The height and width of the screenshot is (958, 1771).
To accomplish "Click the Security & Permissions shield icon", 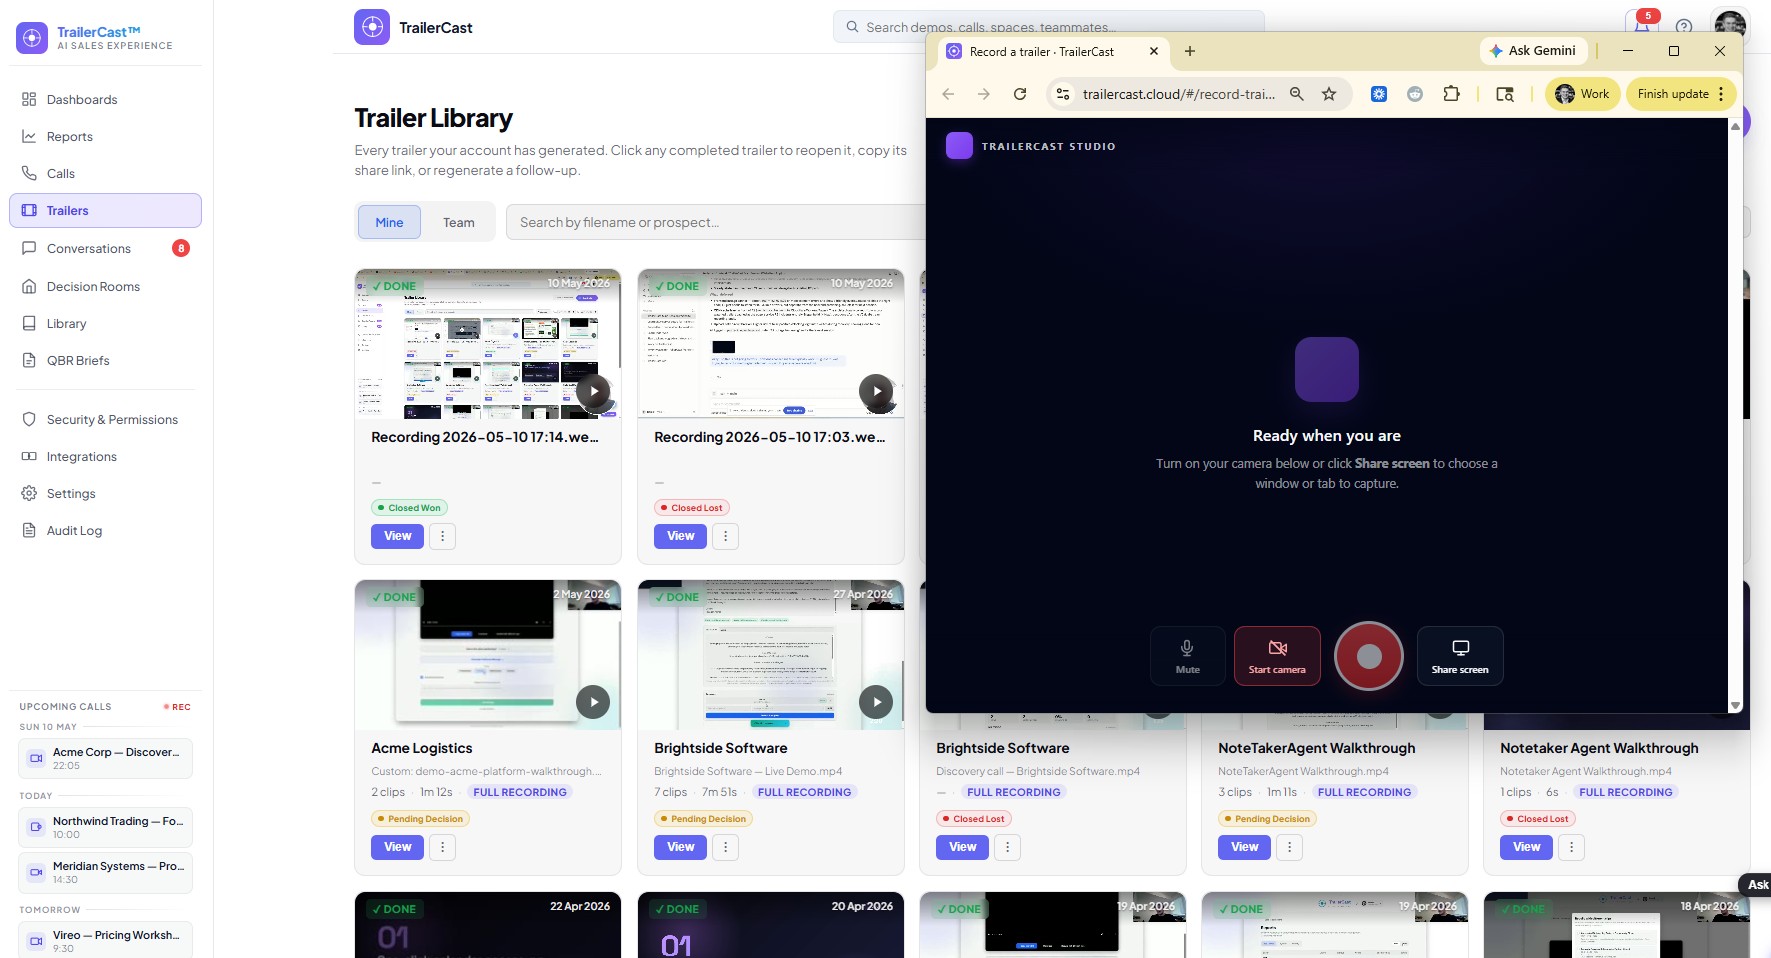I will (29, 419).
